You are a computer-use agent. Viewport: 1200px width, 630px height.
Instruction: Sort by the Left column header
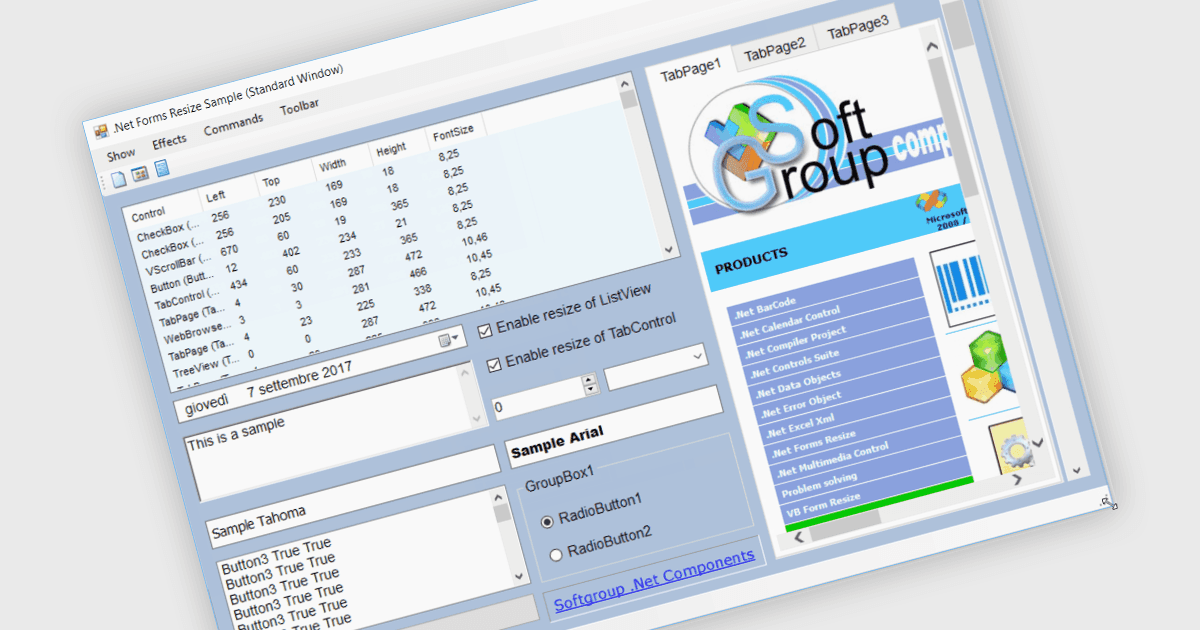pos(217,197)
